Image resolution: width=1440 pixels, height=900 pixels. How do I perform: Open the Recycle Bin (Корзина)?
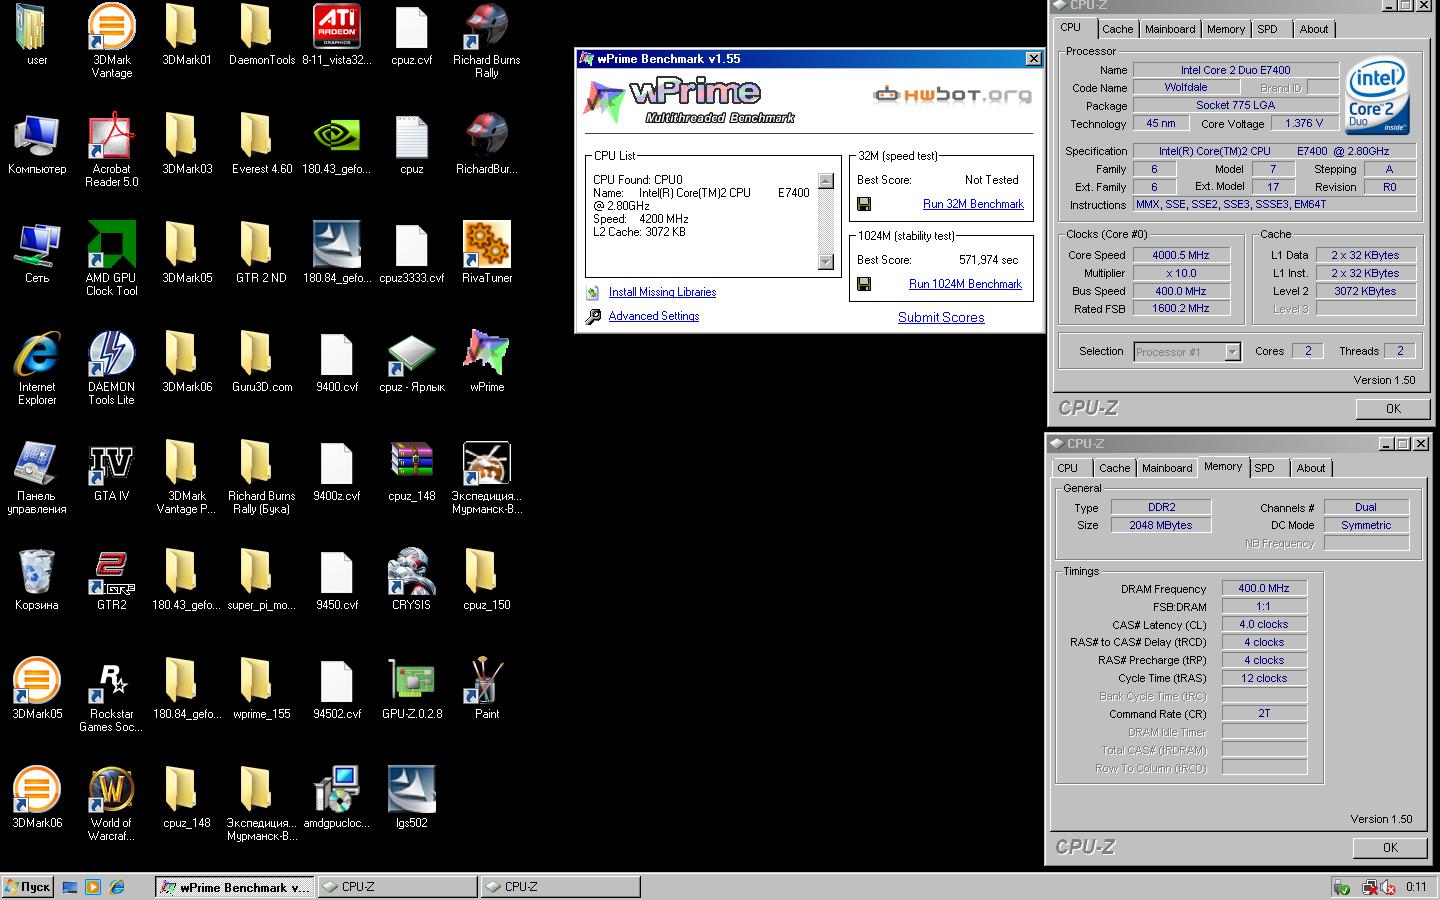point(37,580)
